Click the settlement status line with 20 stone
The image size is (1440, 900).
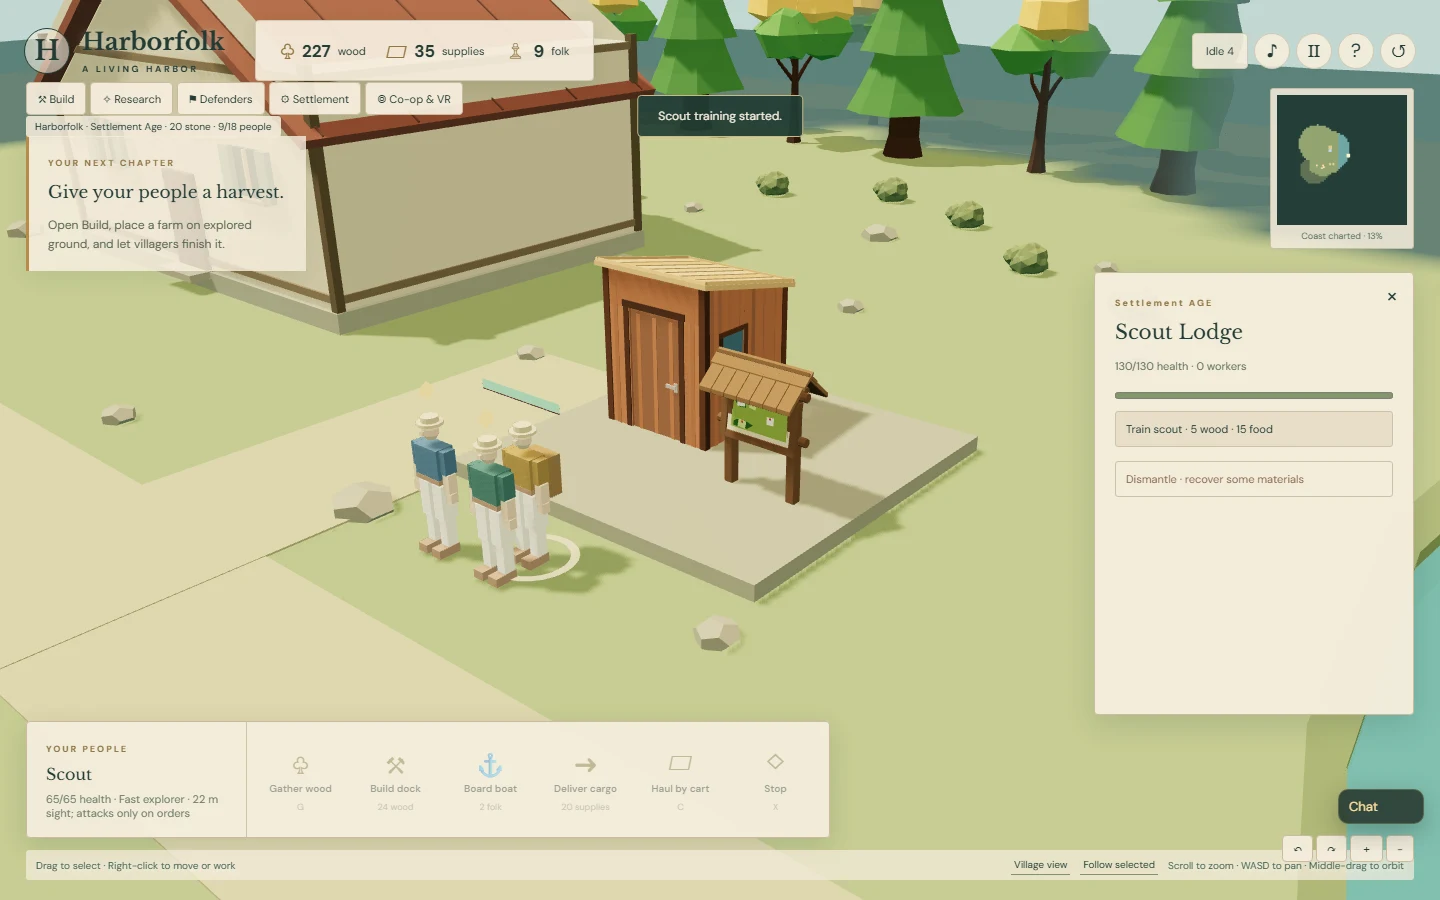click(x=153, y=127)
